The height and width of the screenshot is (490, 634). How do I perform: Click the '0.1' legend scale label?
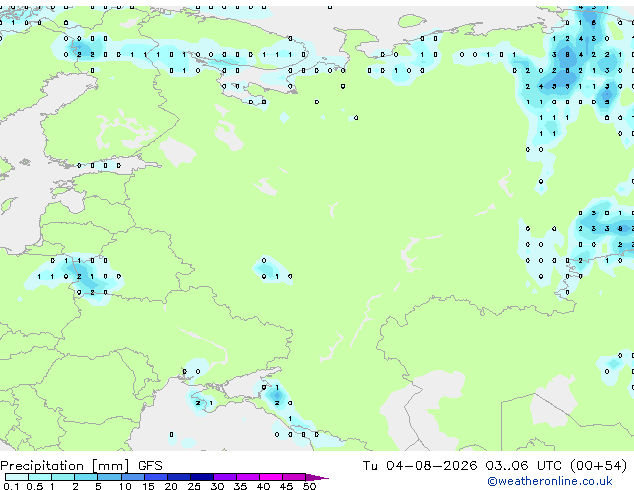click(x=11, y=486)
